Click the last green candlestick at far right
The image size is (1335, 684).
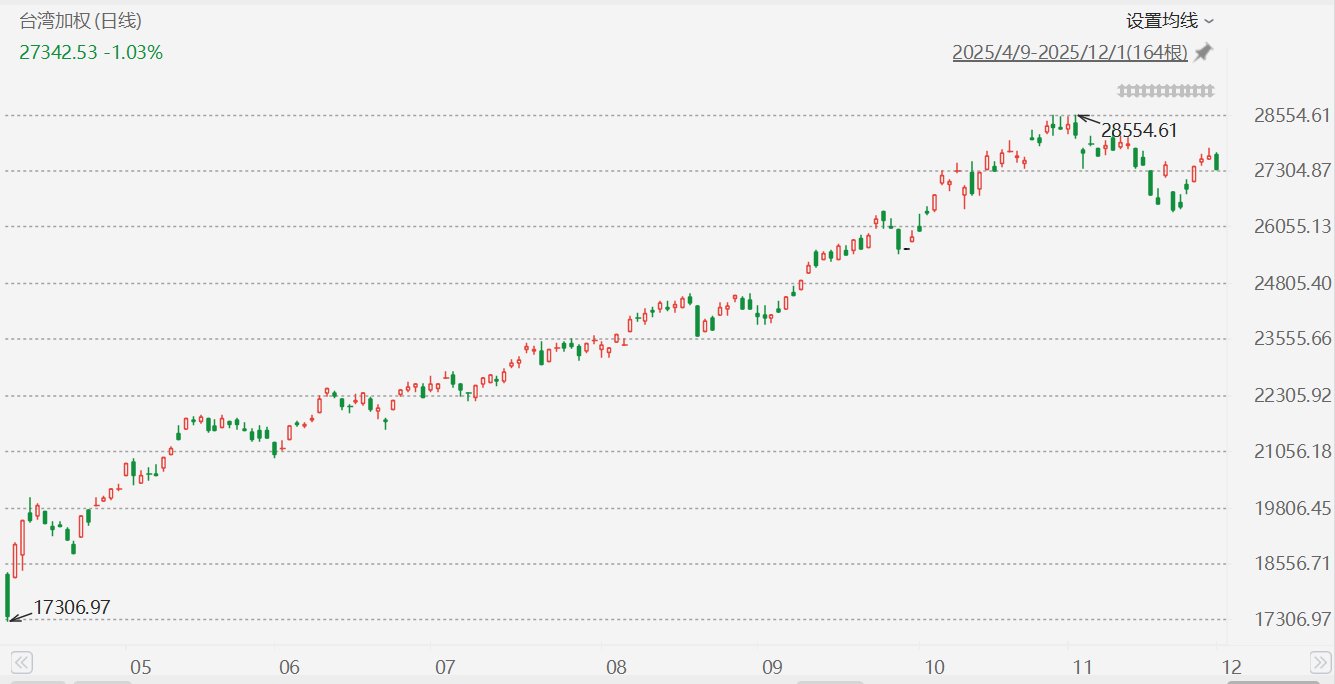point(1217,162)
